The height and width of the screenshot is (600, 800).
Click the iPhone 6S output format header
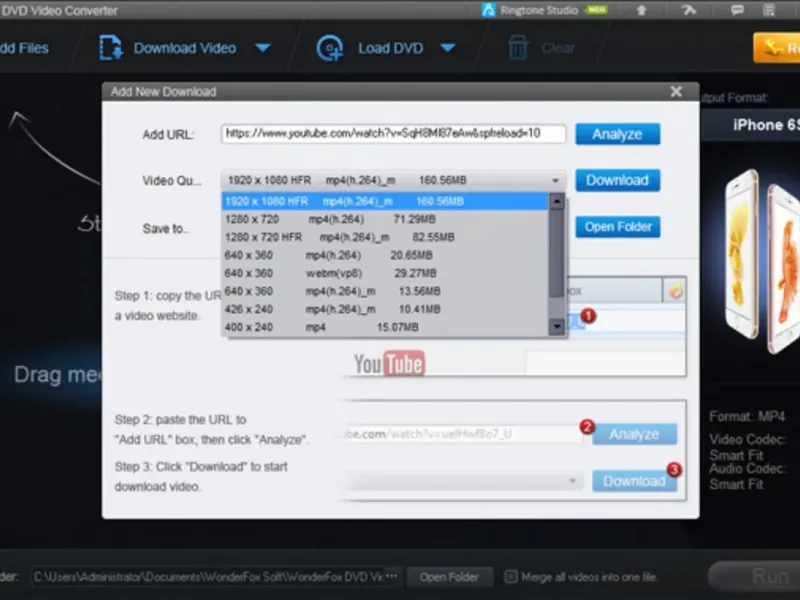(x=750, y=125)
